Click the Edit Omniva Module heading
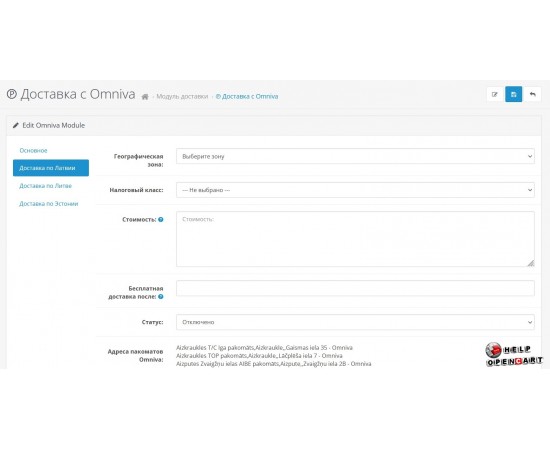Image resolution: width=550 pixels, height=450 pixels. coord(54,125)
